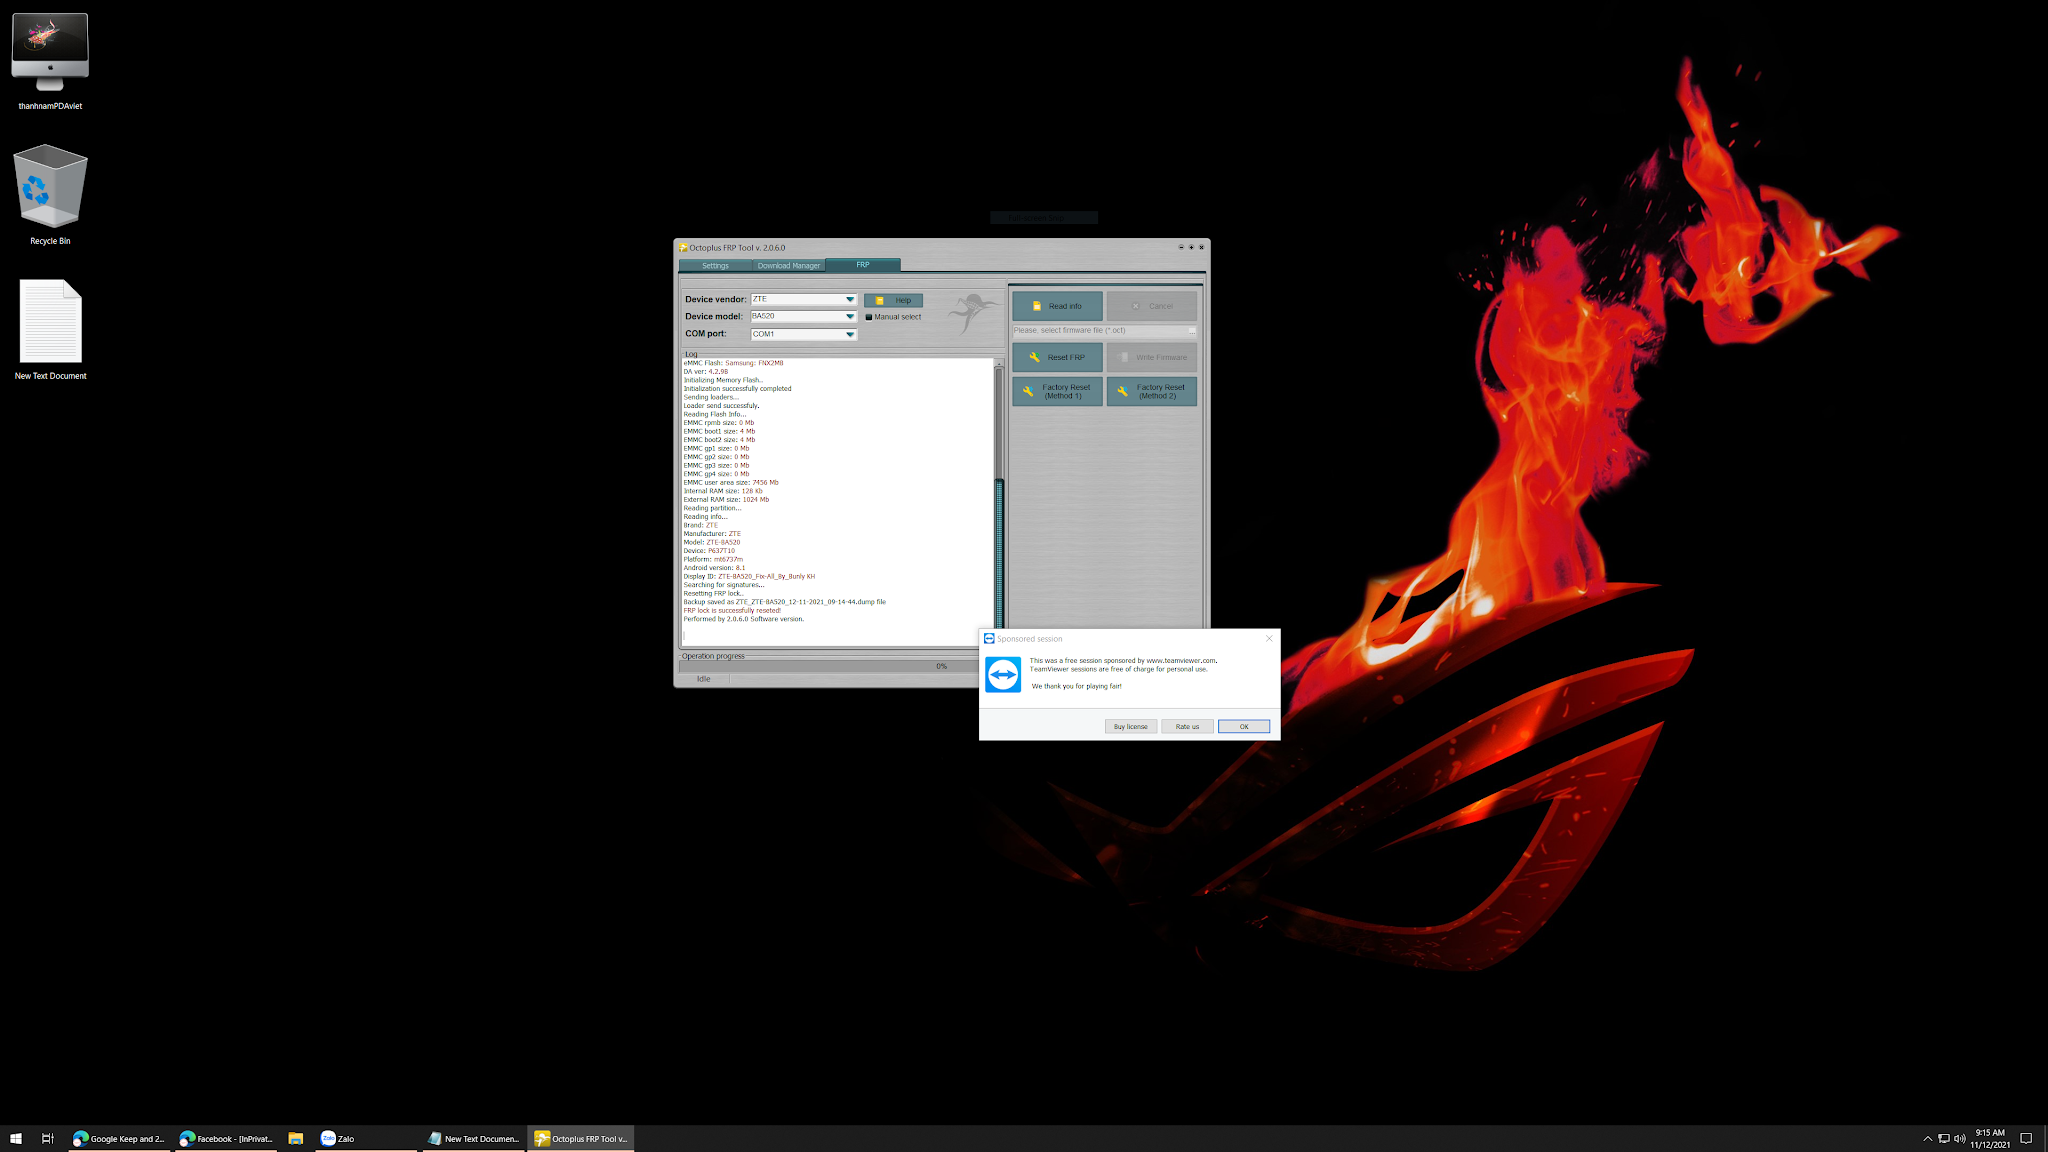Expand the Device vendor dropdown
2048x1152 pixels.
[x=850, y=299]
